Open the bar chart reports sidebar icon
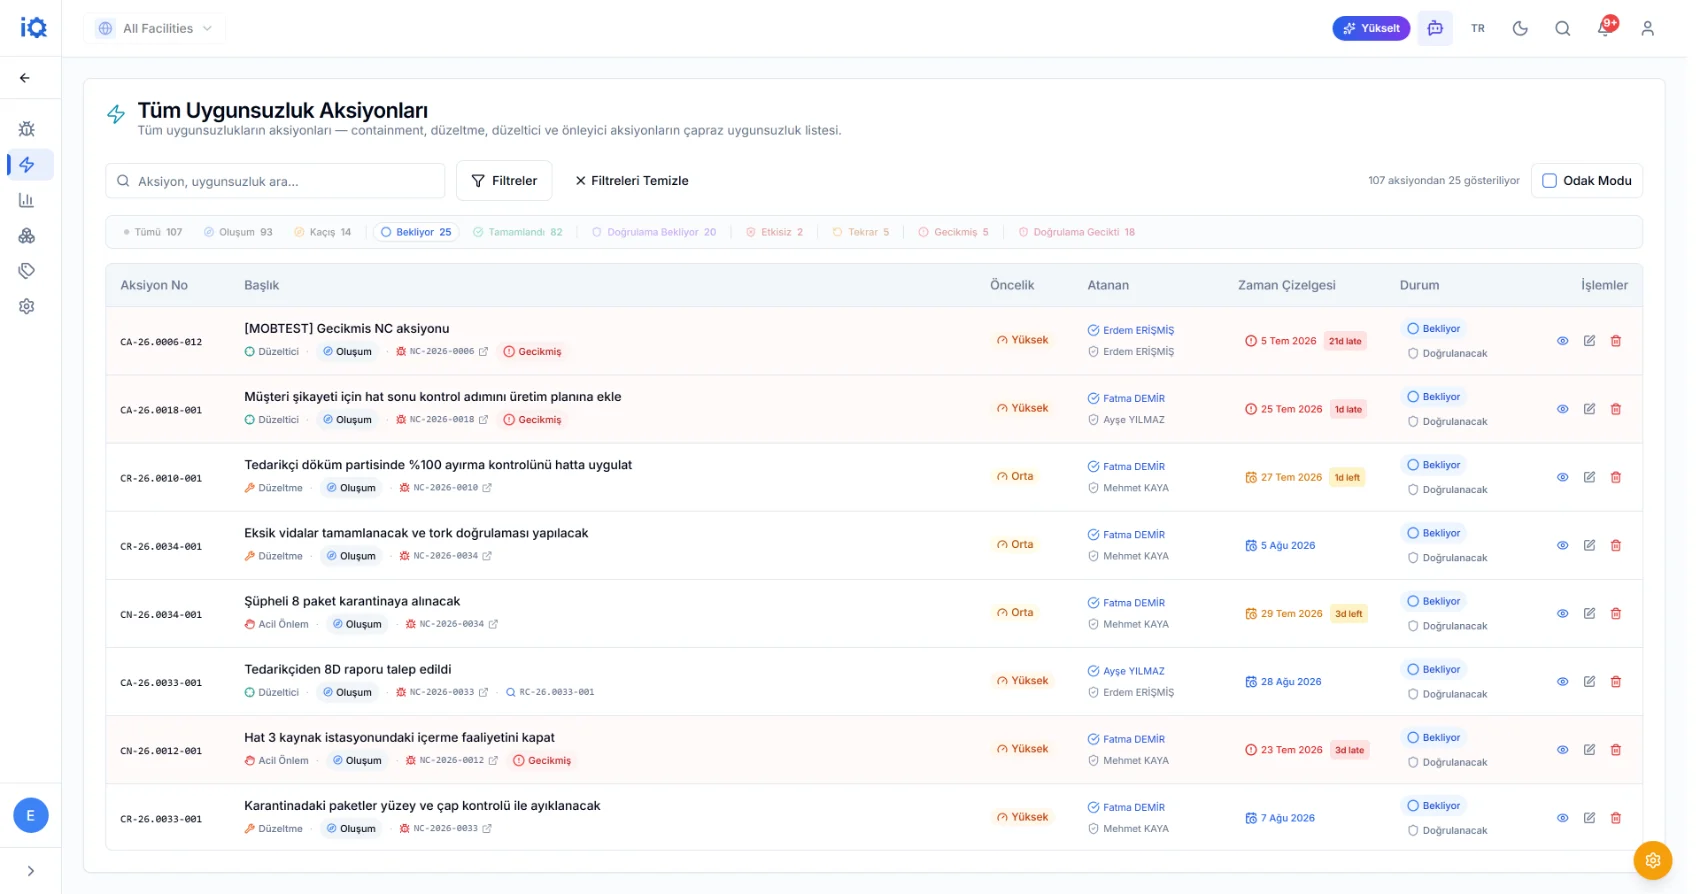 pos(27,200)
